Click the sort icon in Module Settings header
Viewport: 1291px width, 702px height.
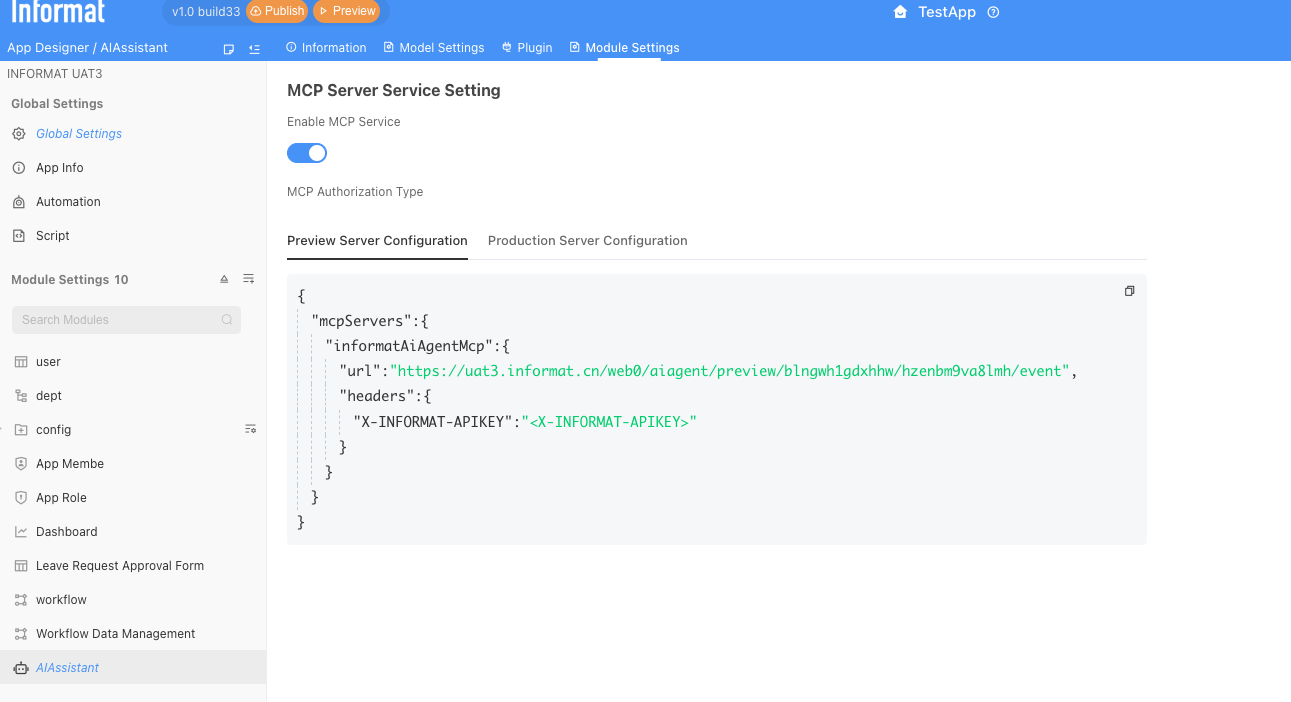(x=224, y=280)
